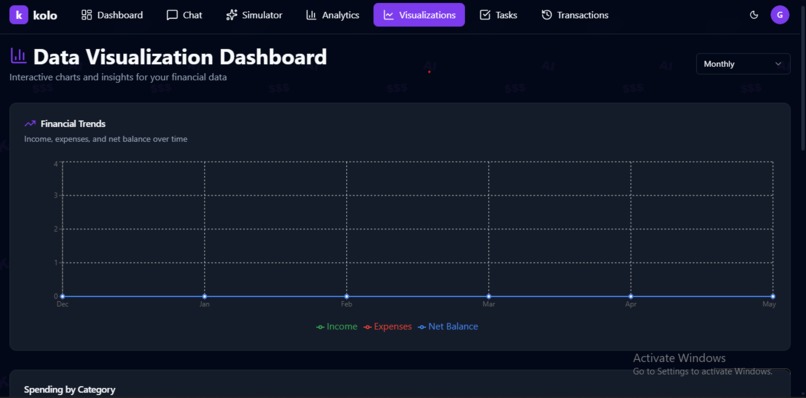Open the Dashboard tab
The height and width of the screenshot is (398, 806).
click(112, 15)
